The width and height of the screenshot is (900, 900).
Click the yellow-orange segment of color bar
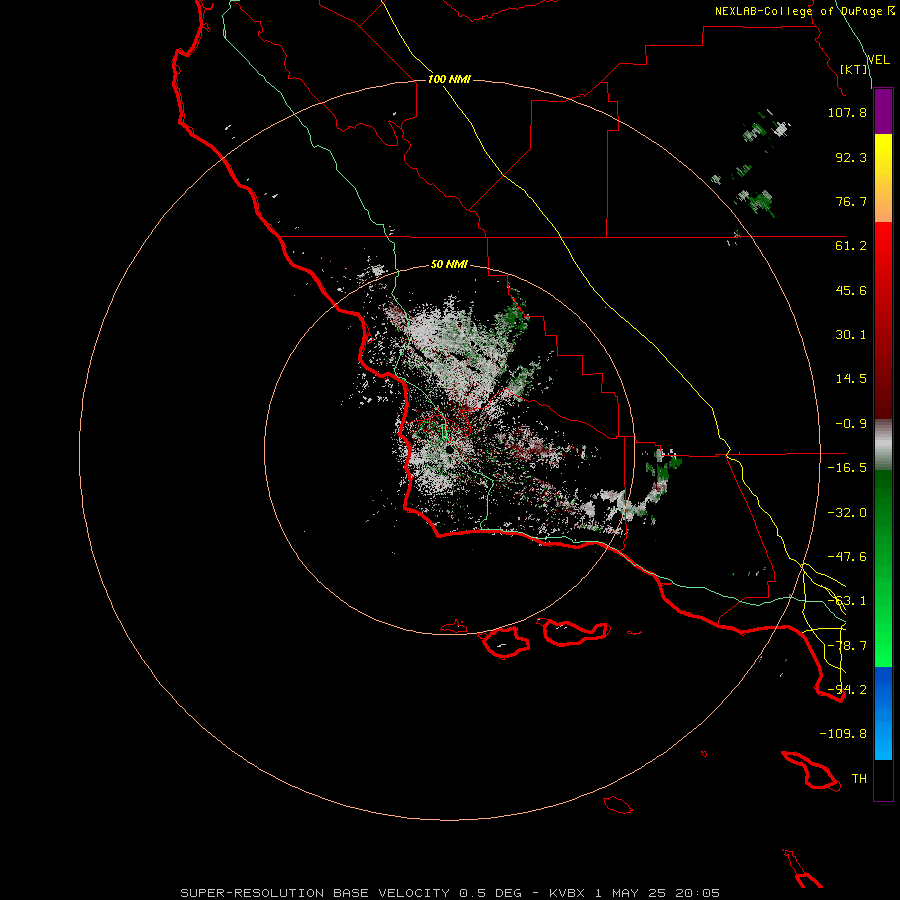883,178
